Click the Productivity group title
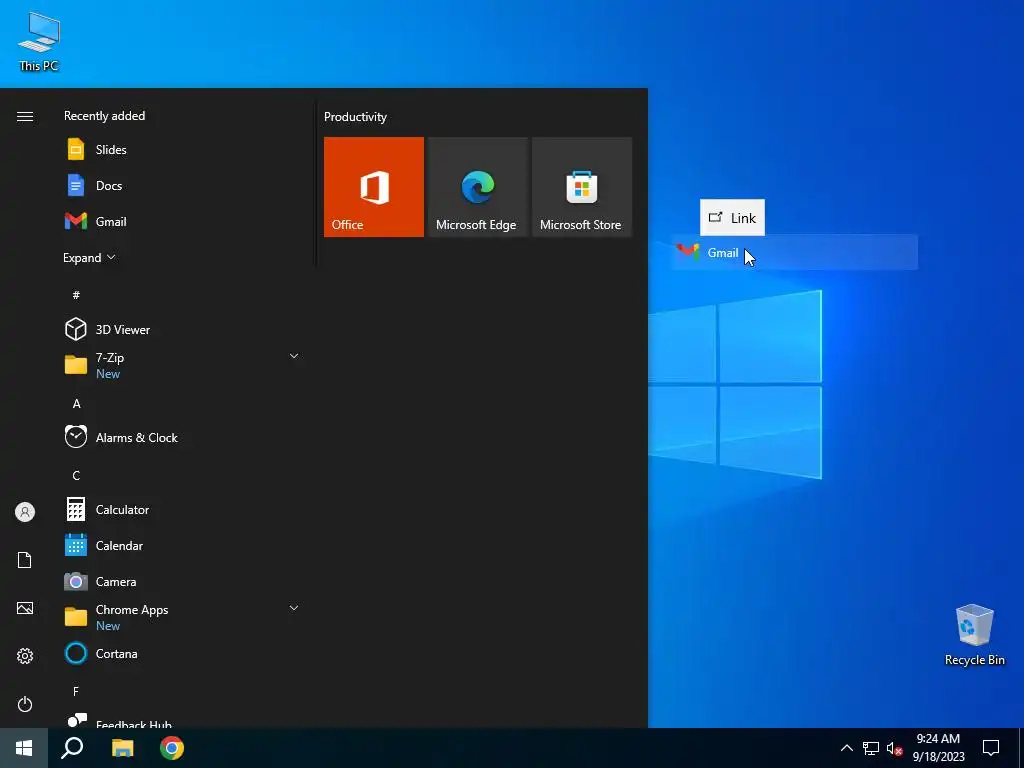1024x768 pixels. tap(355, 117)
